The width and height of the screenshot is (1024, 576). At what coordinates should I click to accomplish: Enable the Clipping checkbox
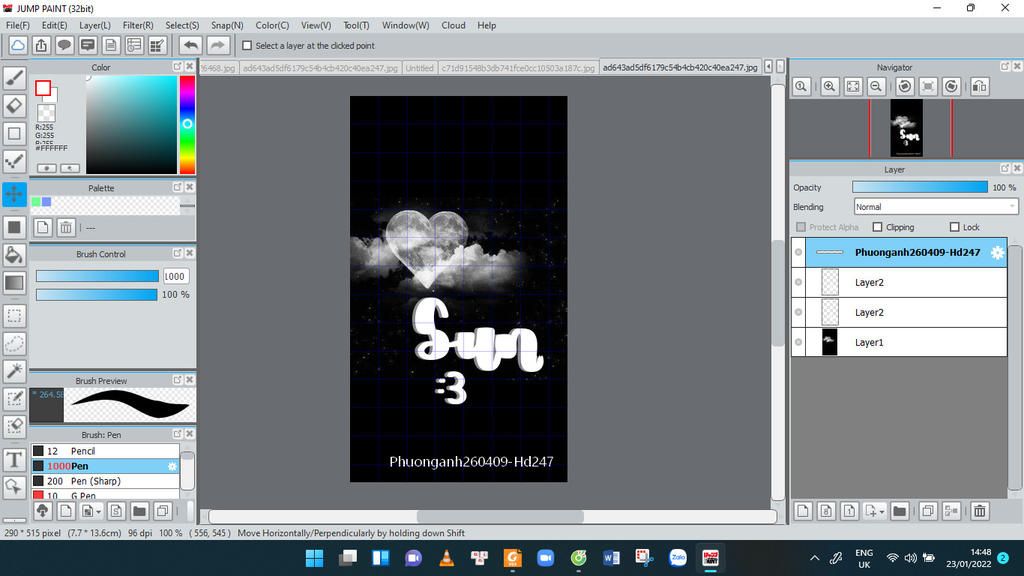tap(878, 227)
